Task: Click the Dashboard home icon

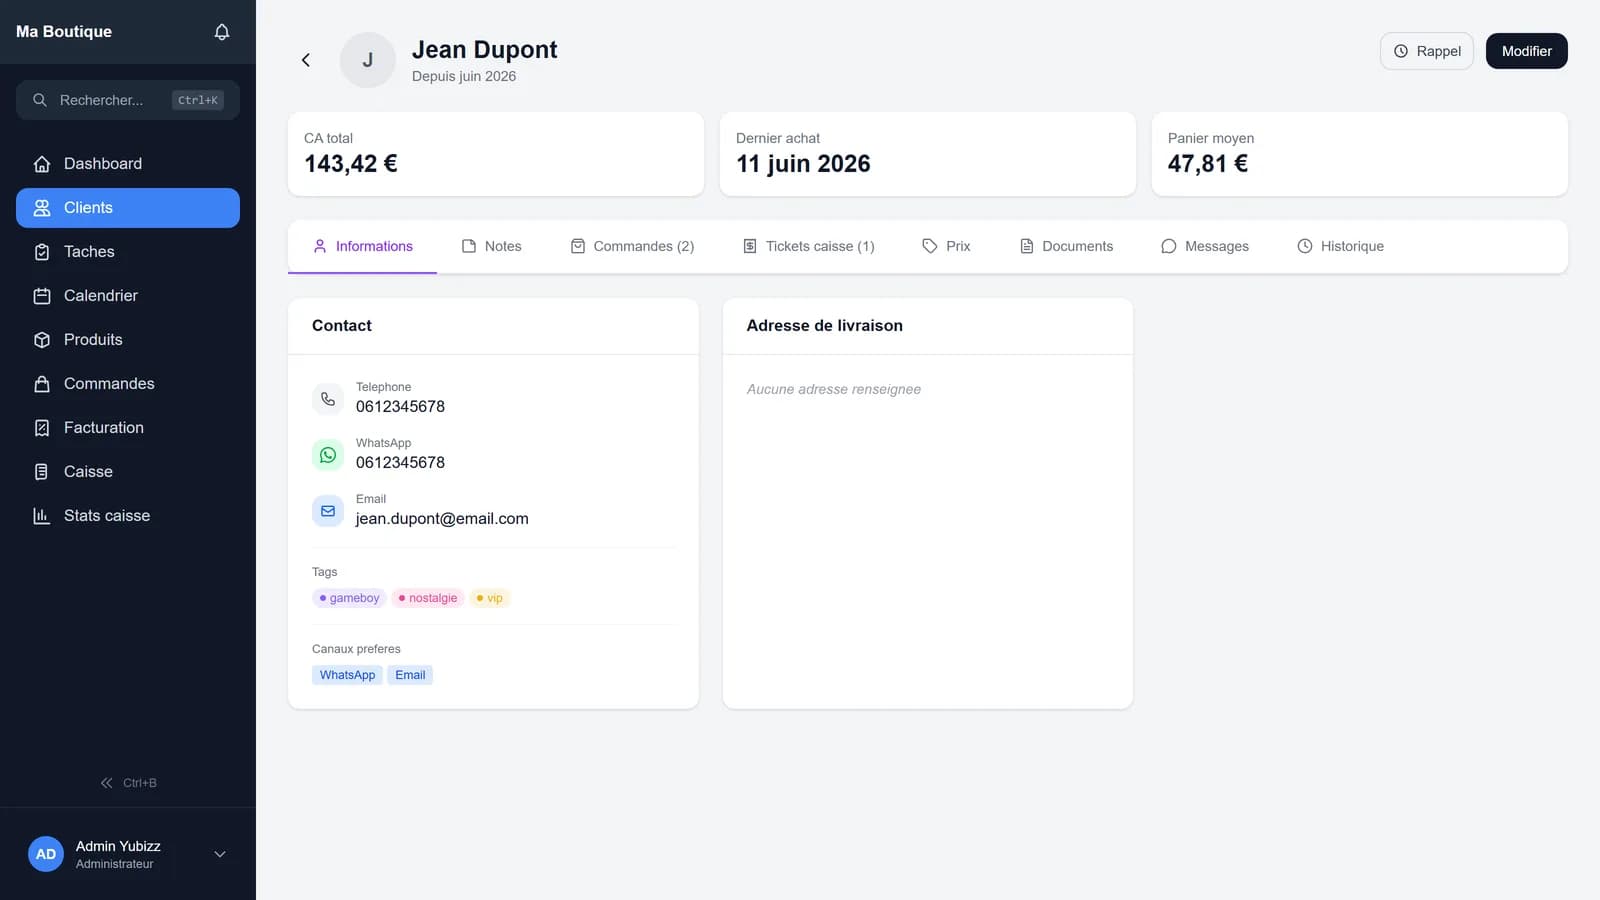Action: [42, 164]
